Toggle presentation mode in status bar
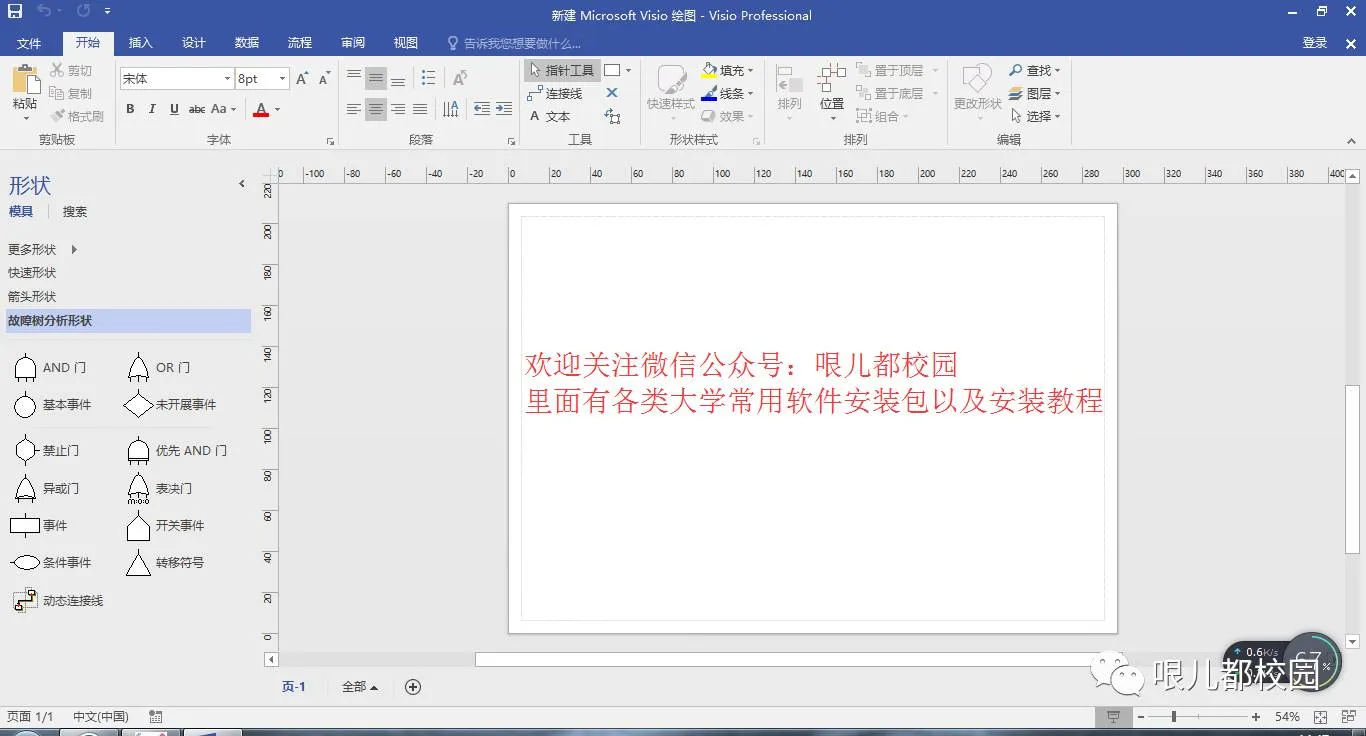1366x736 pixels. [x=1113, y=717]
